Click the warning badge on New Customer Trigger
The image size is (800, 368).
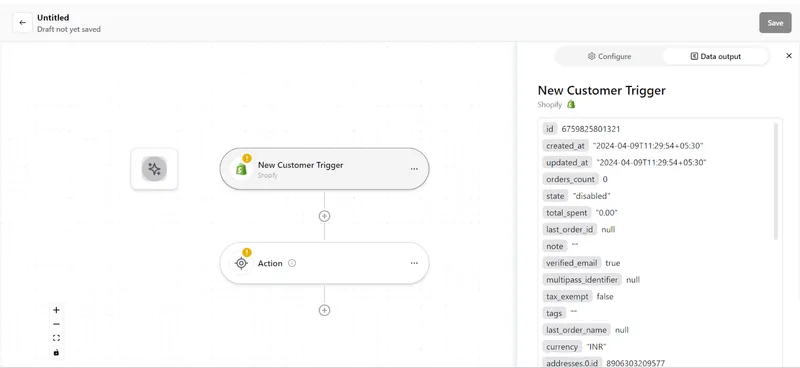pos(247,158)
